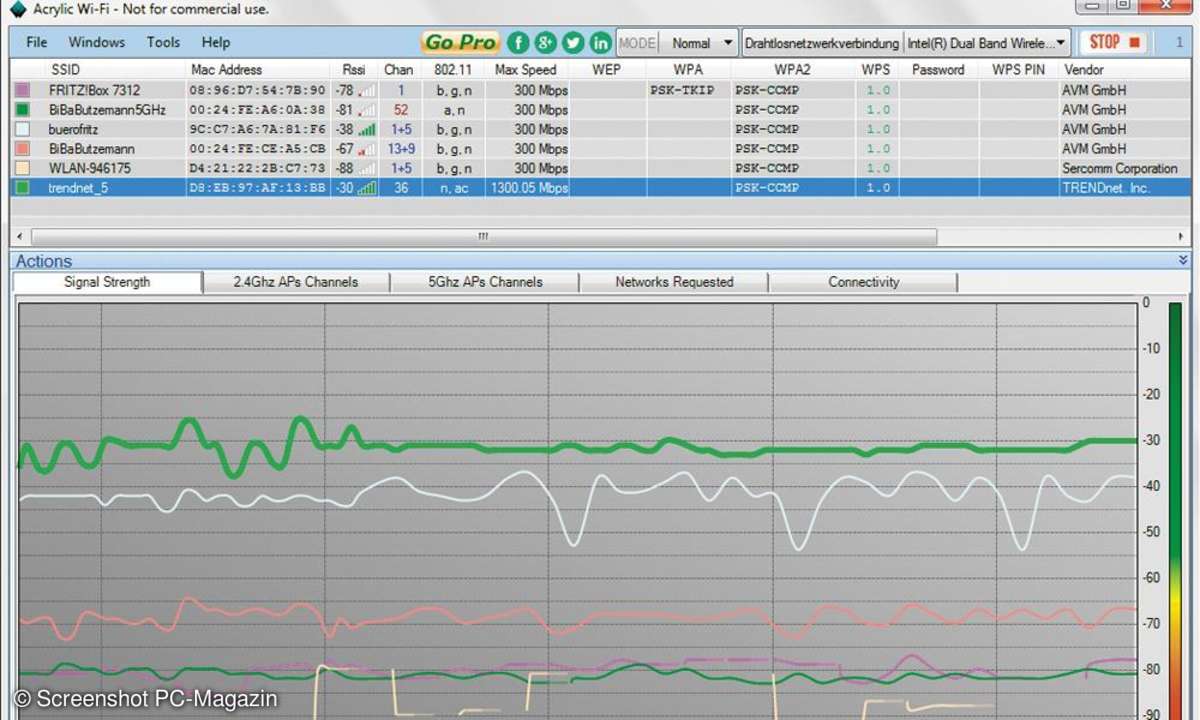Image resolution: width=1200 pixels, height=720 pixels.
Task: Open the Normal mode dropdown
Action: coord(699,43)
